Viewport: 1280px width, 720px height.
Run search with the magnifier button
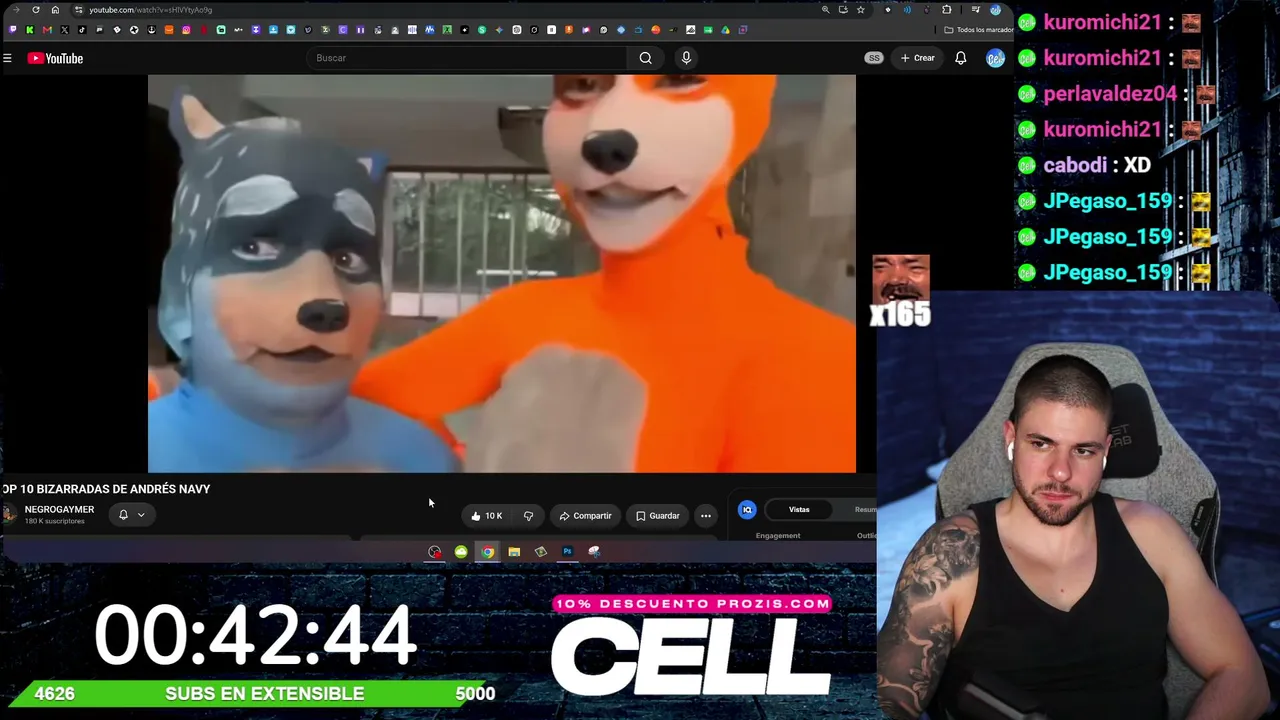[646, 58]
